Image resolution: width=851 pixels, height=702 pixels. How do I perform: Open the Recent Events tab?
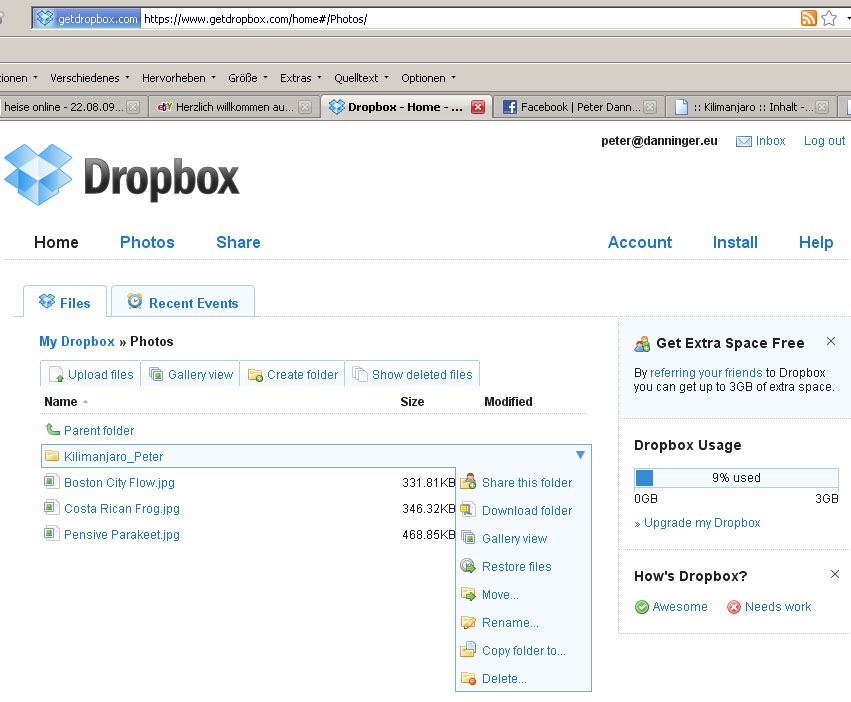point(183,301)
